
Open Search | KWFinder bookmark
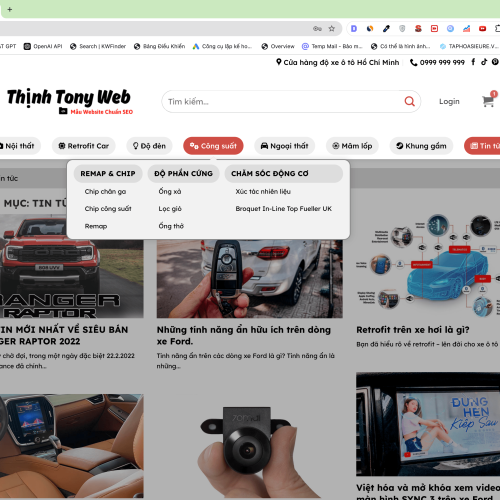tap(98, 46)
